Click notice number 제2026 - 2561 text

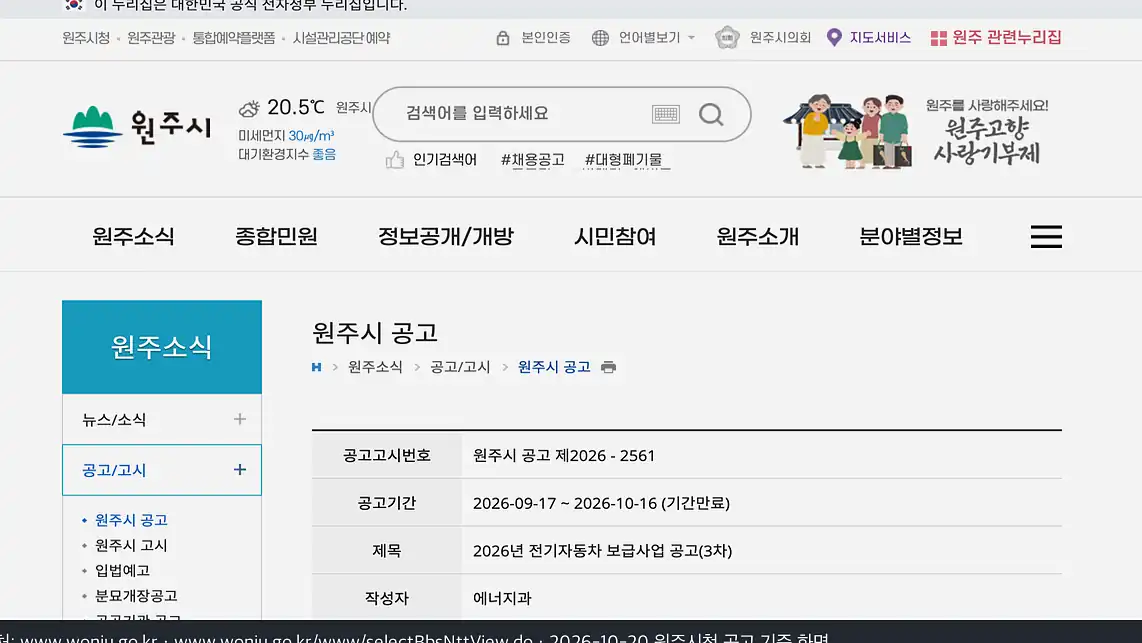coord(605,456)
